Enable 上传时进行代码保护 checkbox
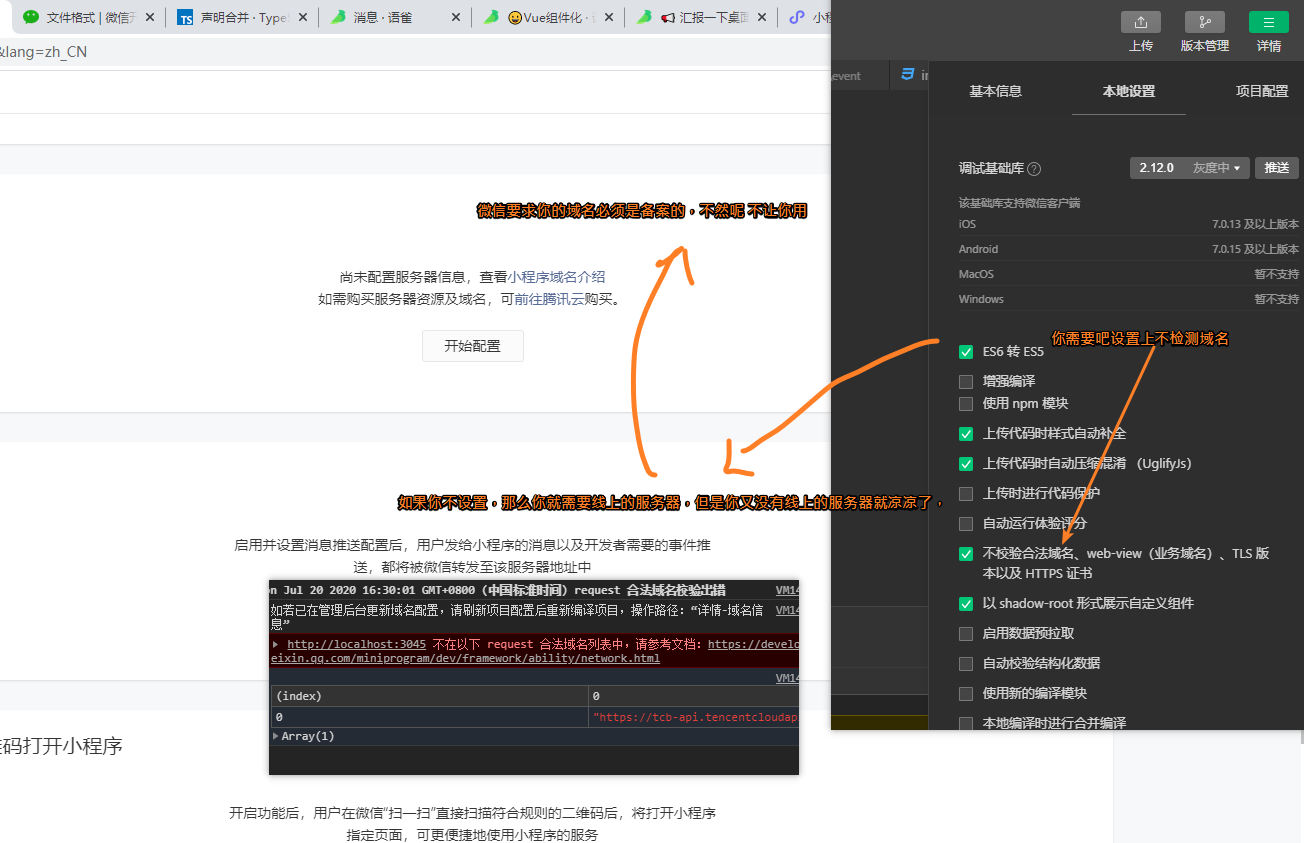This screenshot has height=843, width=1304. coord(966,494)
